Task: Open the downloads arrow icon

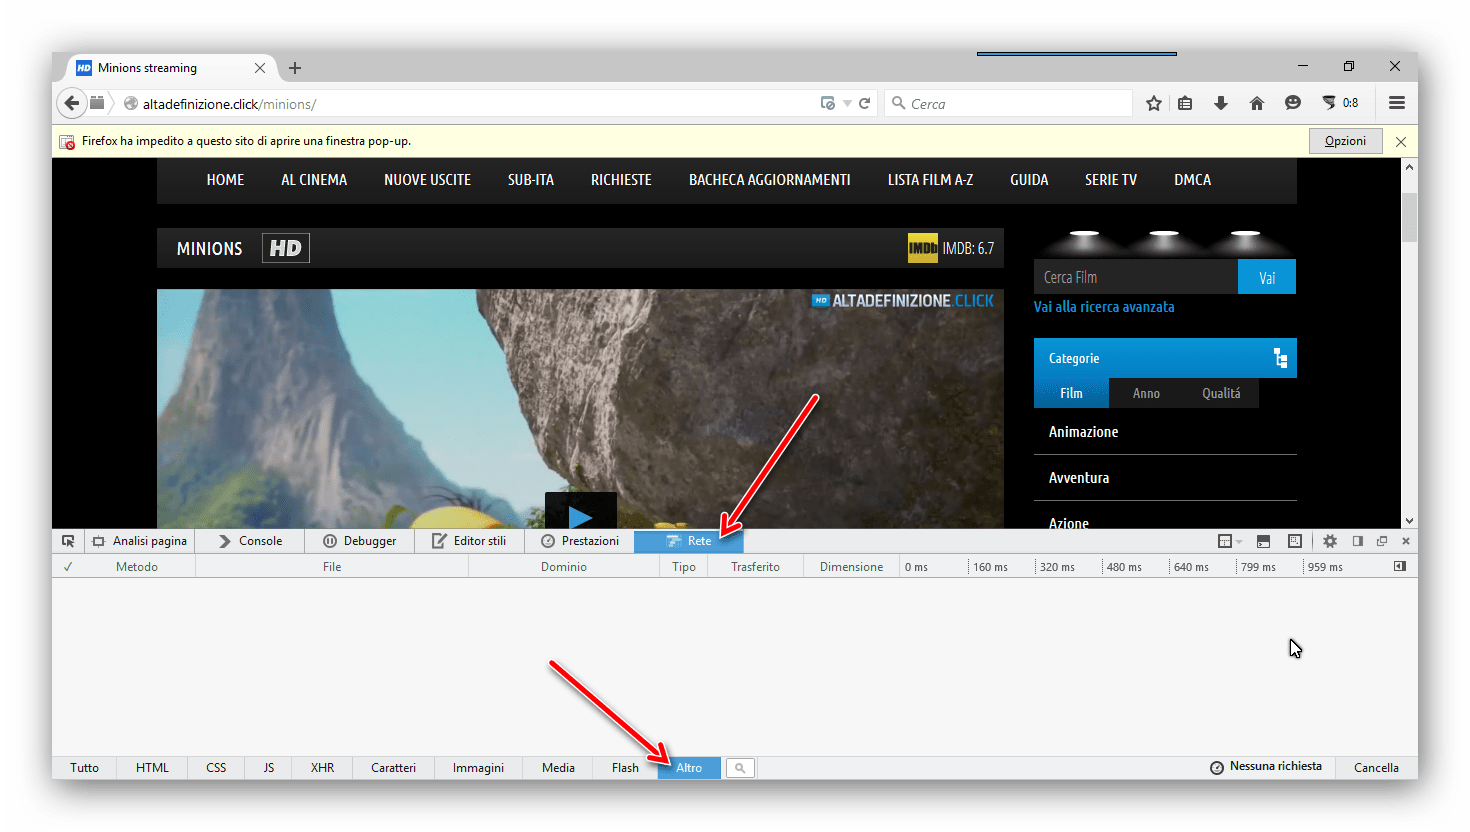Action: (x=1221, y=103)
